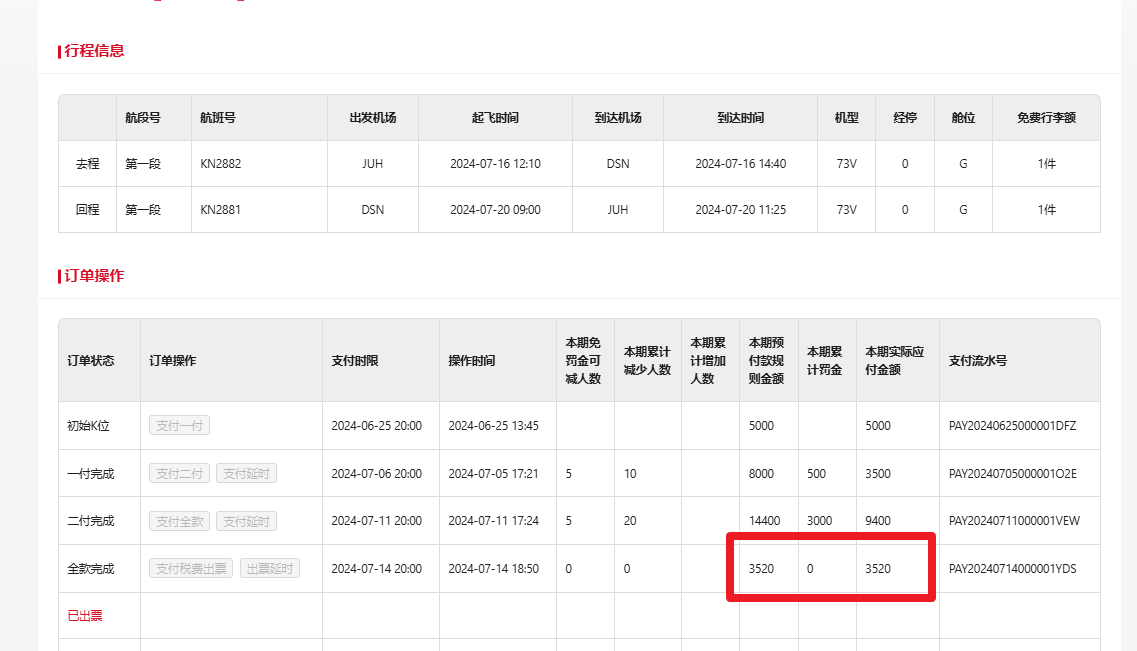Click 支付延时 in the 二付完成 row
This screenshot has height=651, width=1137.
pos(246,521)
